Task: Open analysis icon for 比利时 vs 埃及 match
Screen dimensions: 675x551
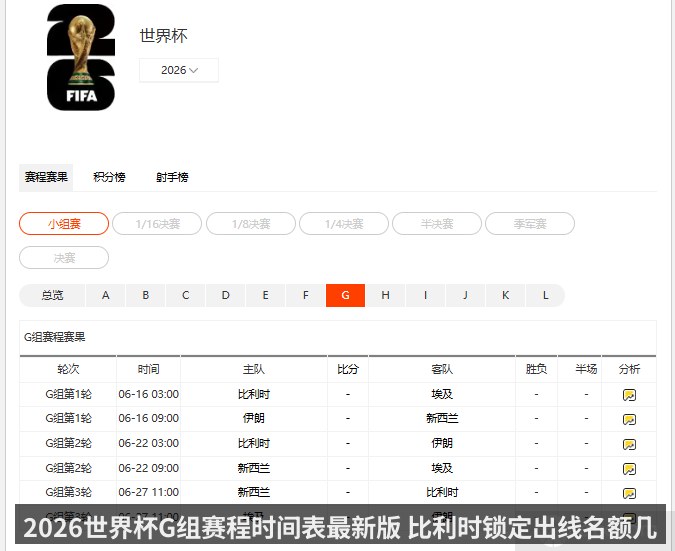Action: click(629, 395)
